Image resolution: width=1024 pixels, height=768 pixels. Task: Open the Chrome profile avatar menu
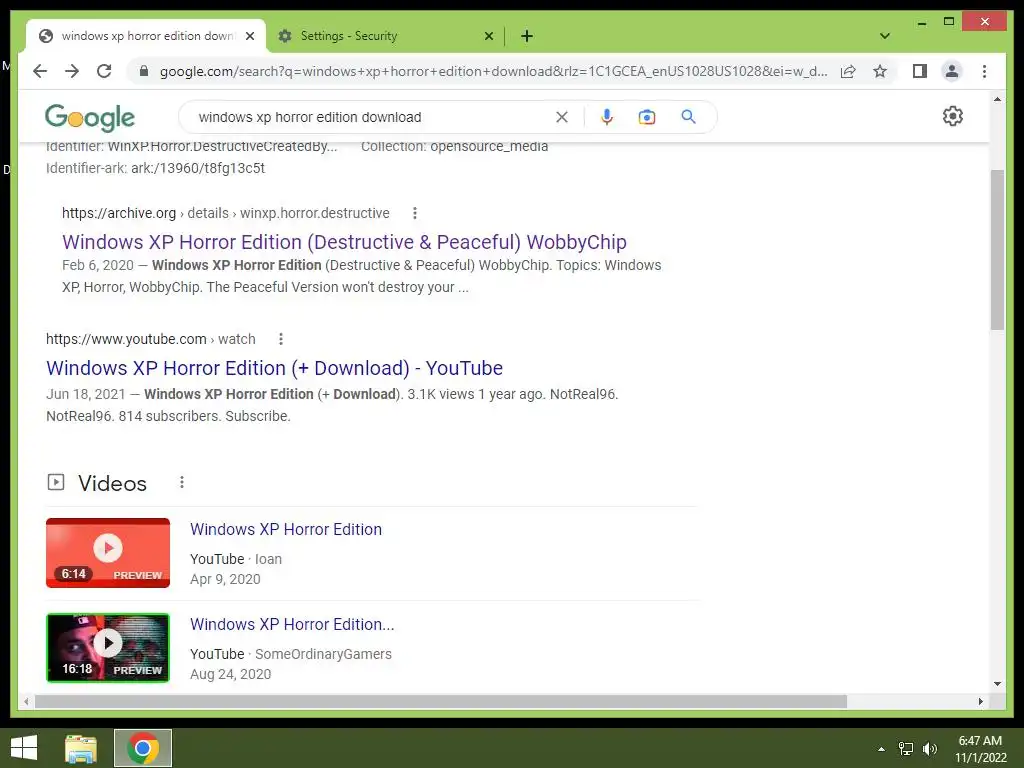tap(952, 71)
